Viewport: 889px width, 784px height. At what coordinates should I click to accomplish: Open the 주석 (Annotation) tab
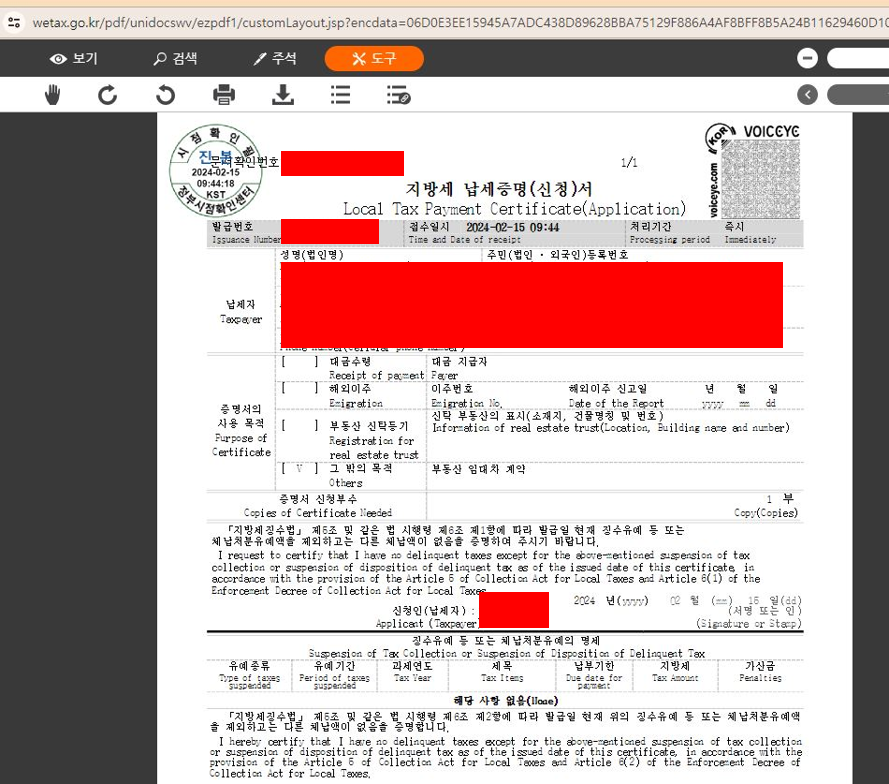[x=275, y=58]
